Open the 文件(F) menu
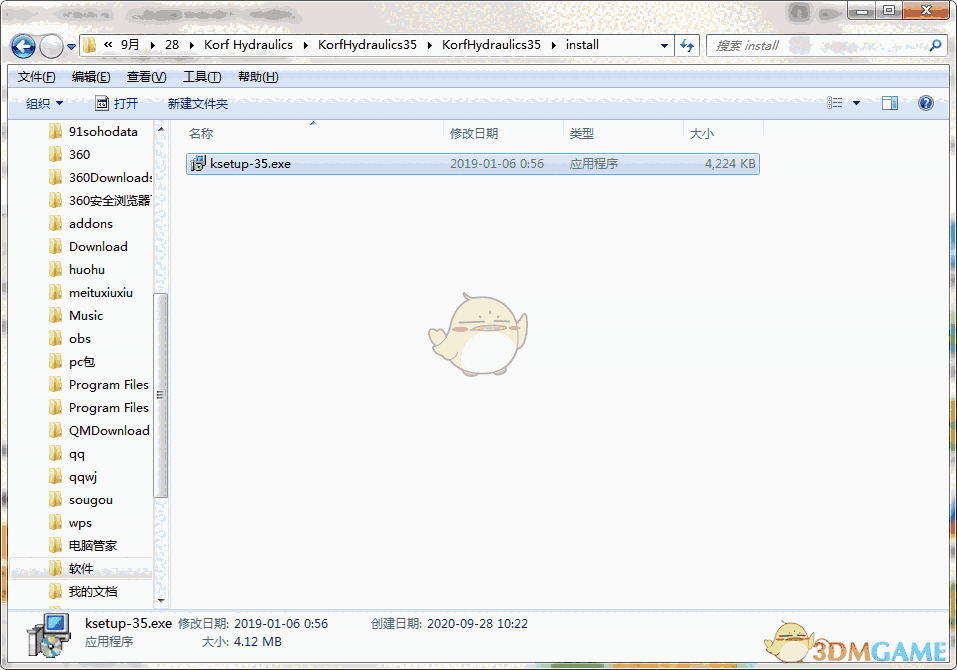Image resolution: width=957 pixels, height=670 pixels. pos(36,77)
